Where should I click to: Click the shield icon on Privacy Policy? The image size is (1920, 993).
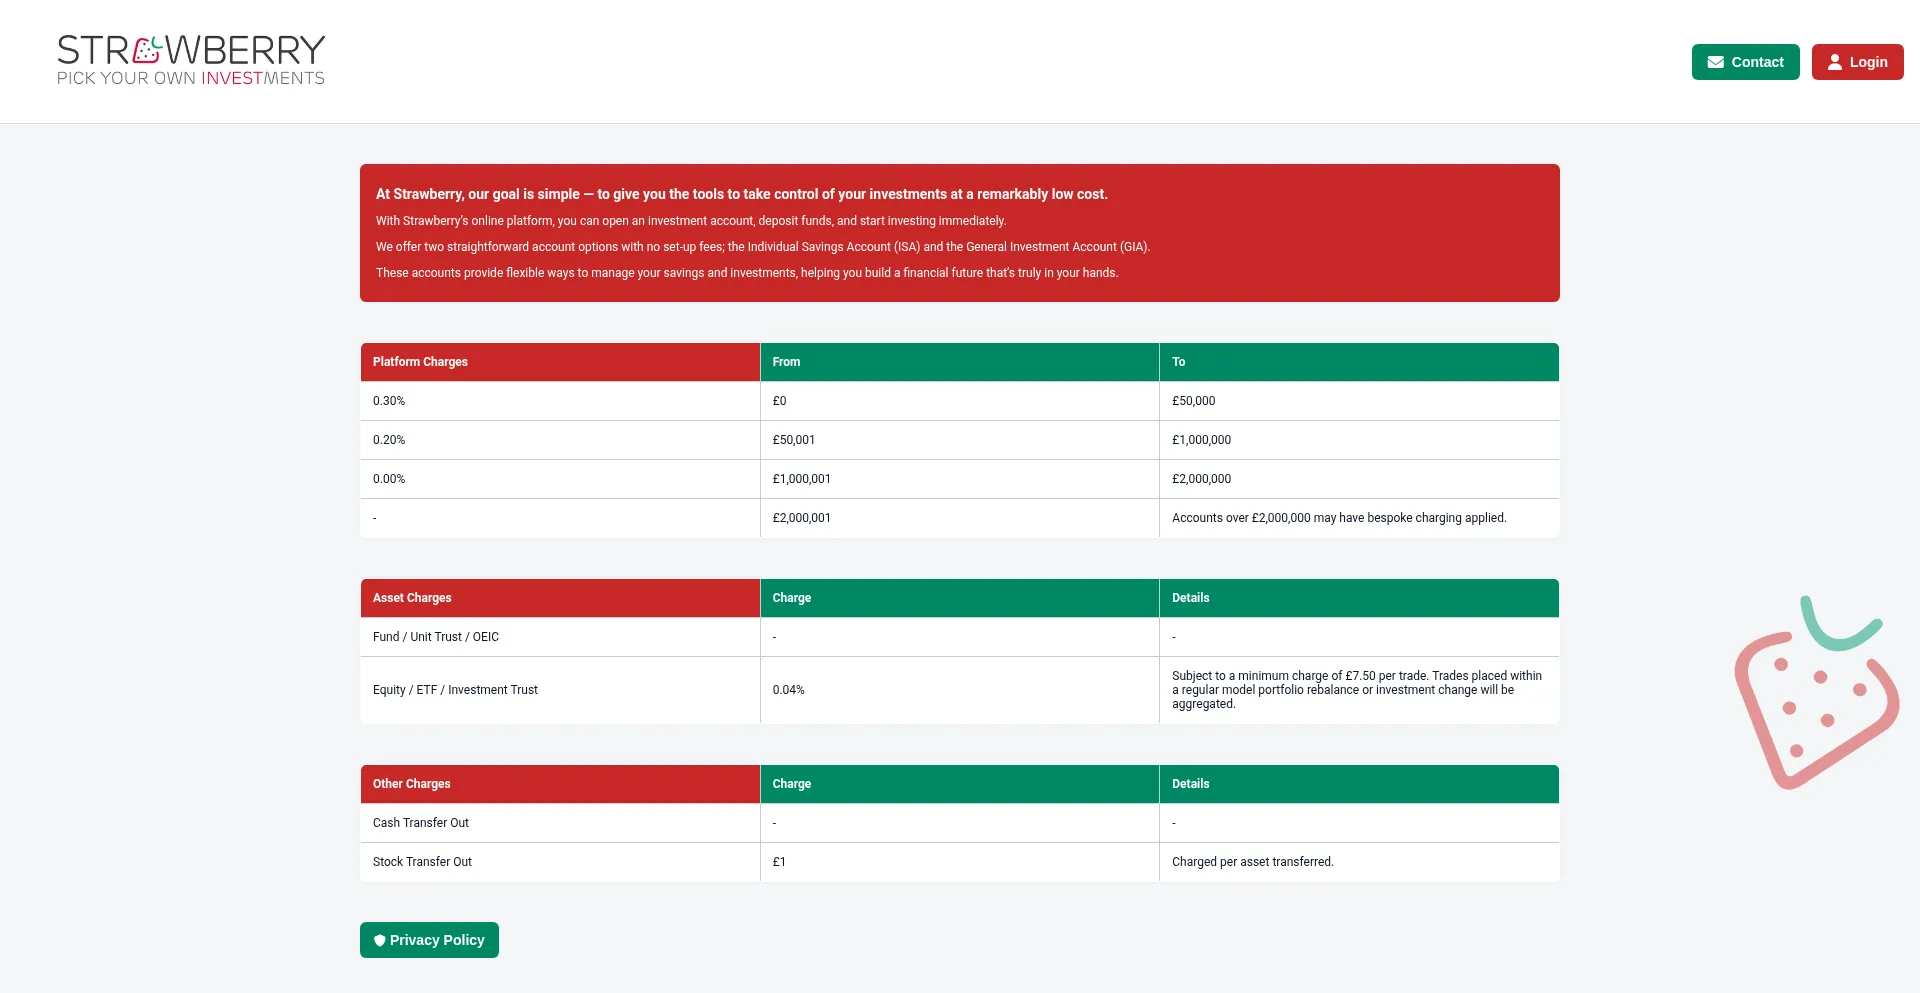(x=380, y=940)
